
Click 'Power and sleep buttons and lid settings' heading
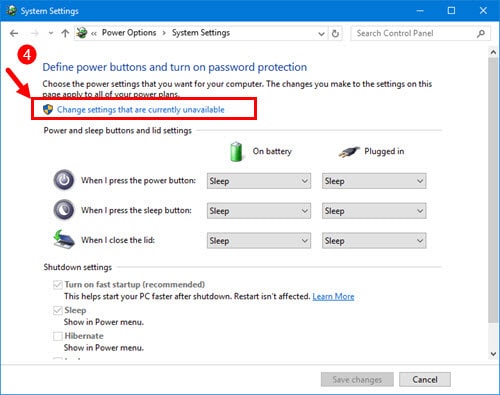118,130
